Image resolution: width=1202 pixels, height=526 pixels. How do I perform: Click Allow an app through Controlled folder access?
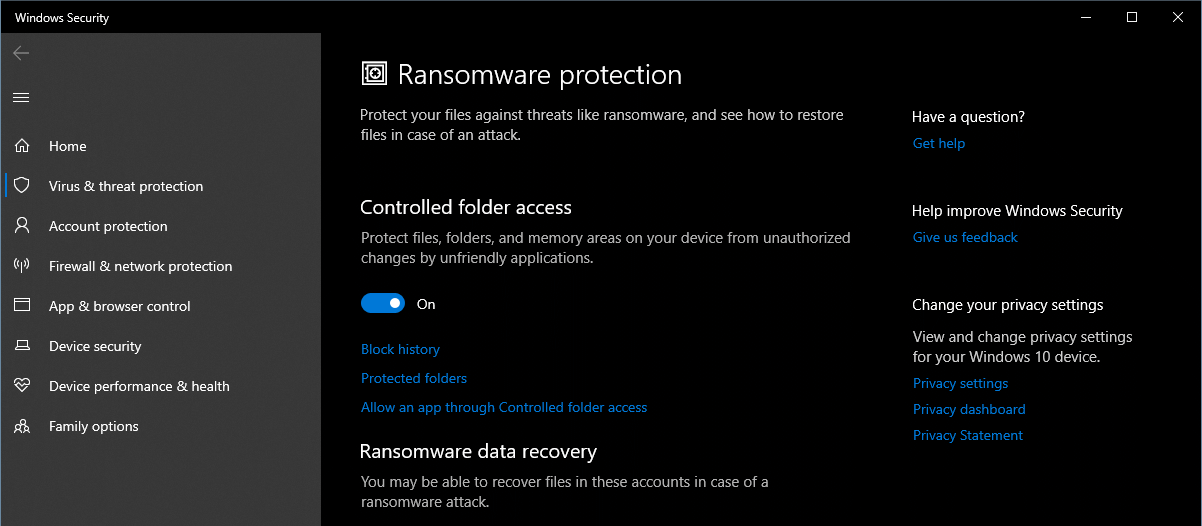(x=504, y=407)
